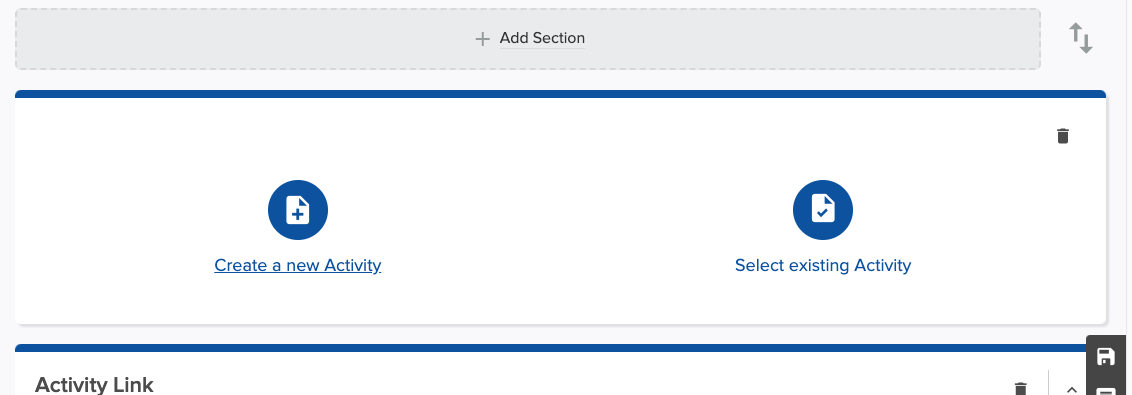Click the plus icon beside Add Section
Image resolution: width=1132 pixels, height=395 pixels.
pyautogui.click(x=482, y=39)
